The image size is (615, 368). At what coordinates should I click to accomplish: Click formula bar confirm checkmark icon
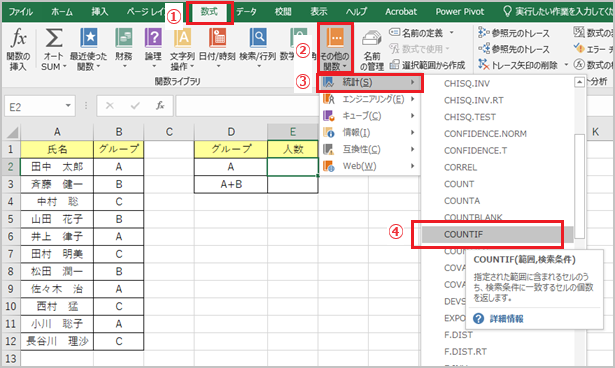click(x=135, y=106)
